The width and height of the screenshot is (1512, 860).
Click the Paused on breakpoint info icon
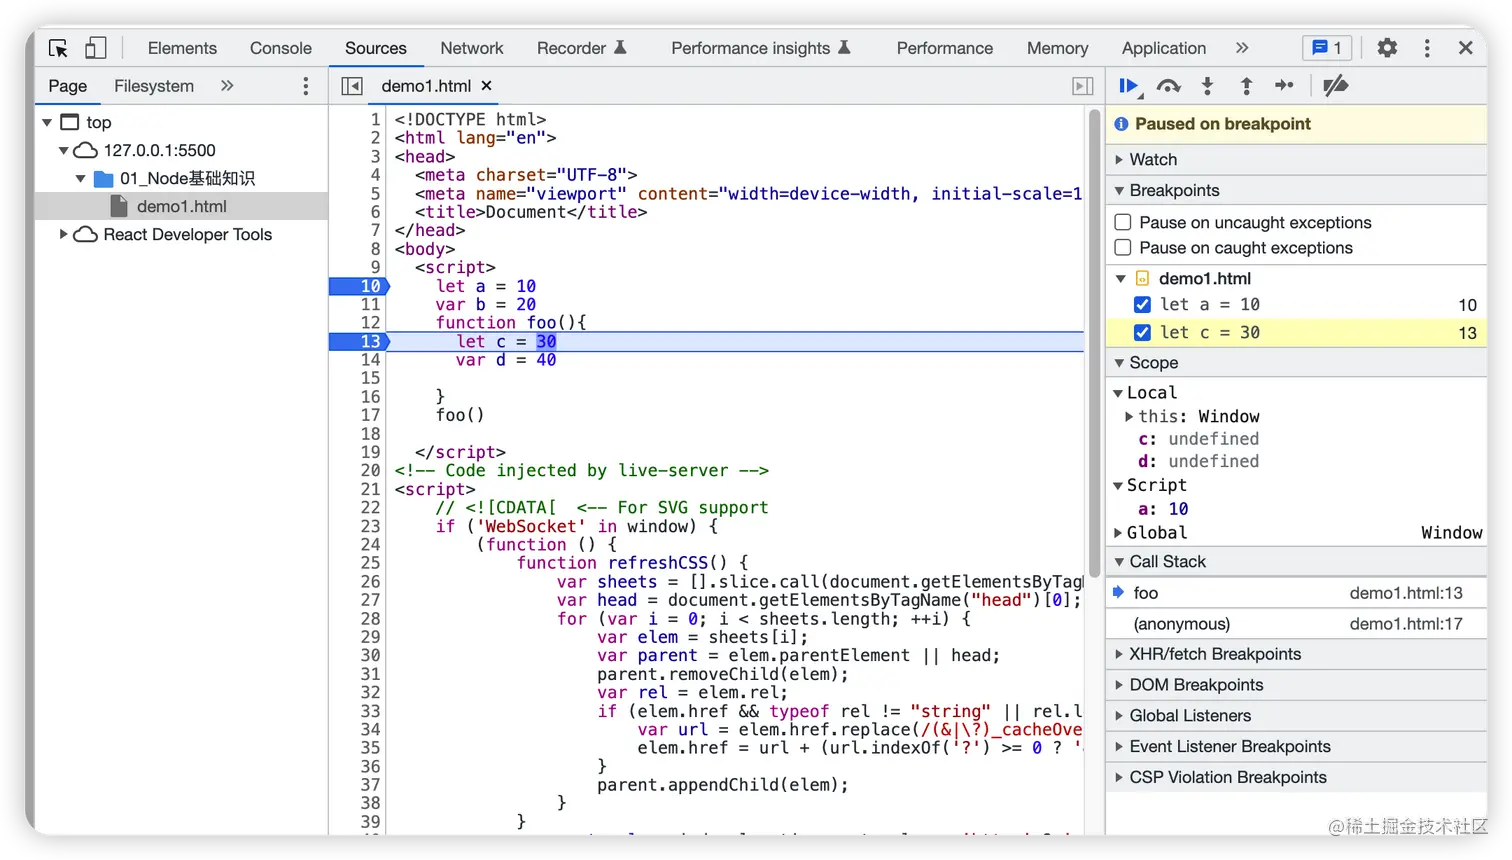1121,124
